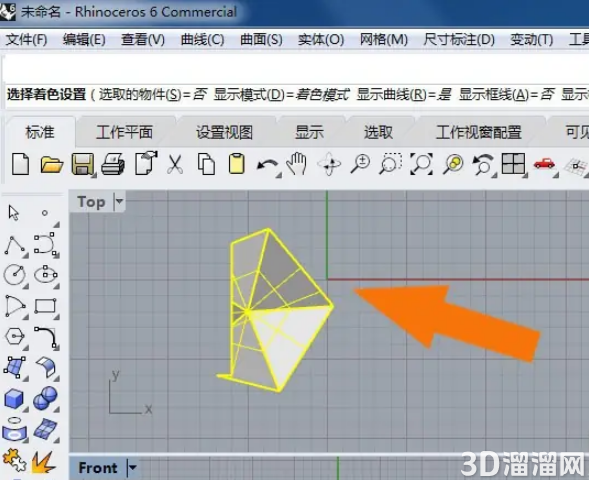Open file with the folder icon
Image resolution: width=589 pixels, height=480 pixels.
click(x=51, y=164)
